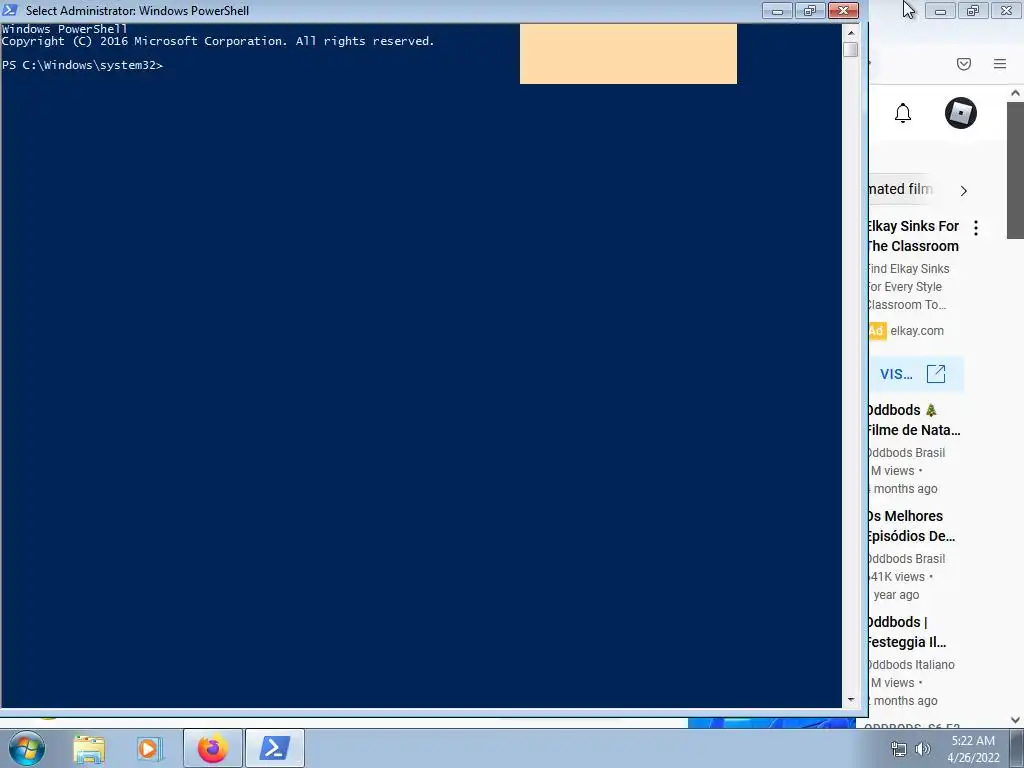Image resolution: width=1024 pixels, height=768 pixels.
Task: Open Elkay Sinks For The Classroom ad title
Action: [913, 236]
